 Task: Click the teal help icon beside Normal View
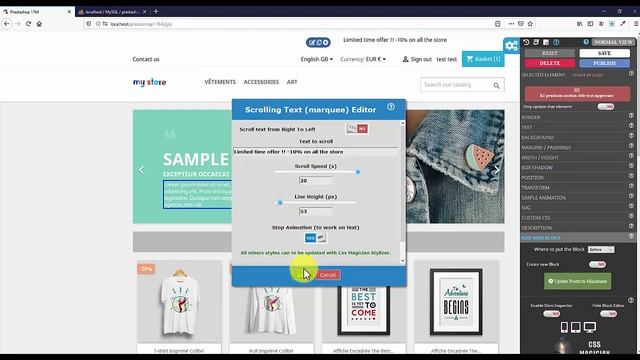(586, 42)
